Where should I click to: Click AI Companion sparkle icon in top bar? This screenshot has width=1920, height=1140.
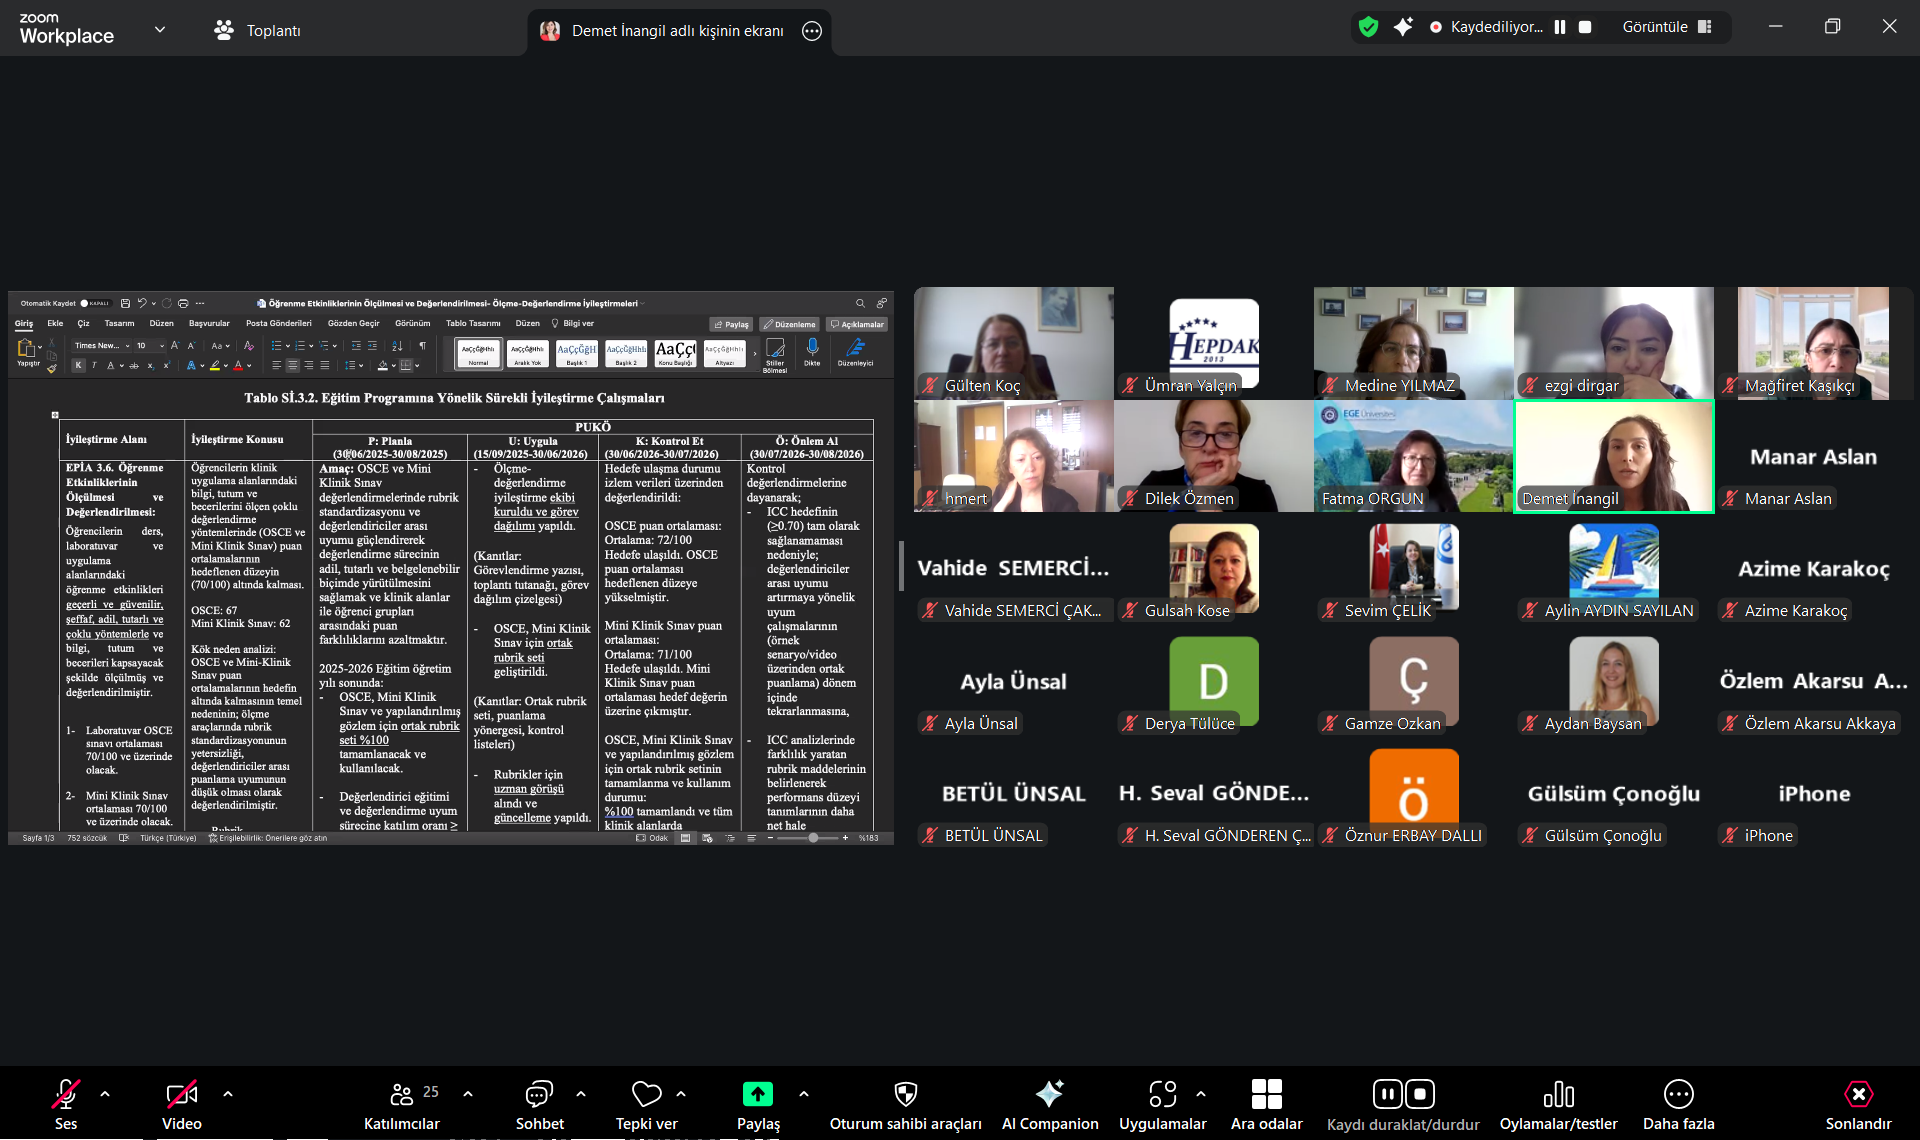point(1403,27)
